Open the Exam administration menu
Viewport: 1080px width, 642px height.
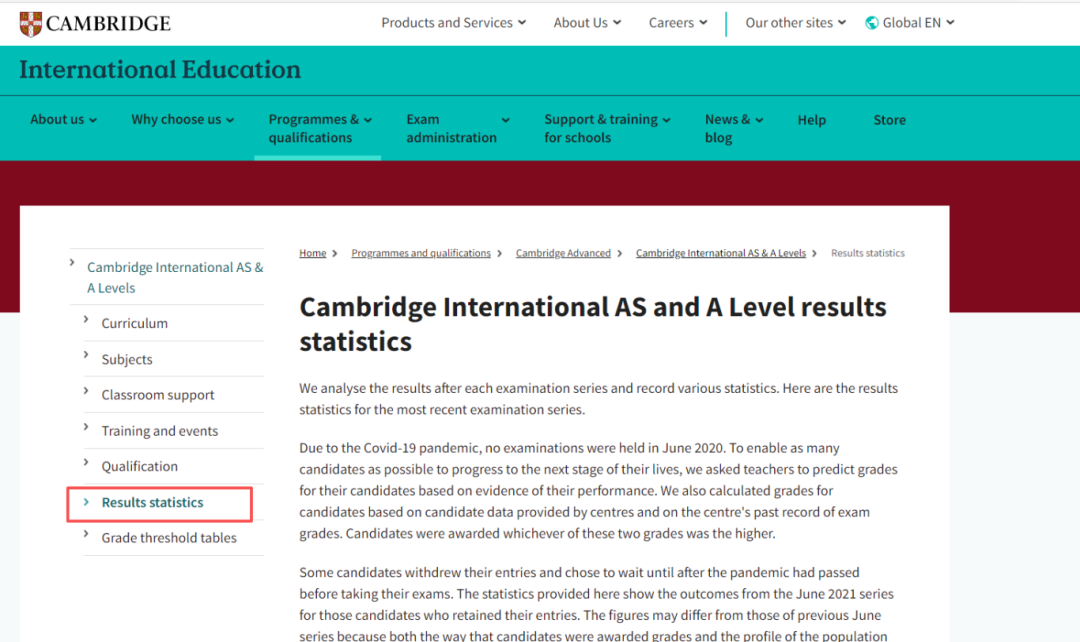457,128
